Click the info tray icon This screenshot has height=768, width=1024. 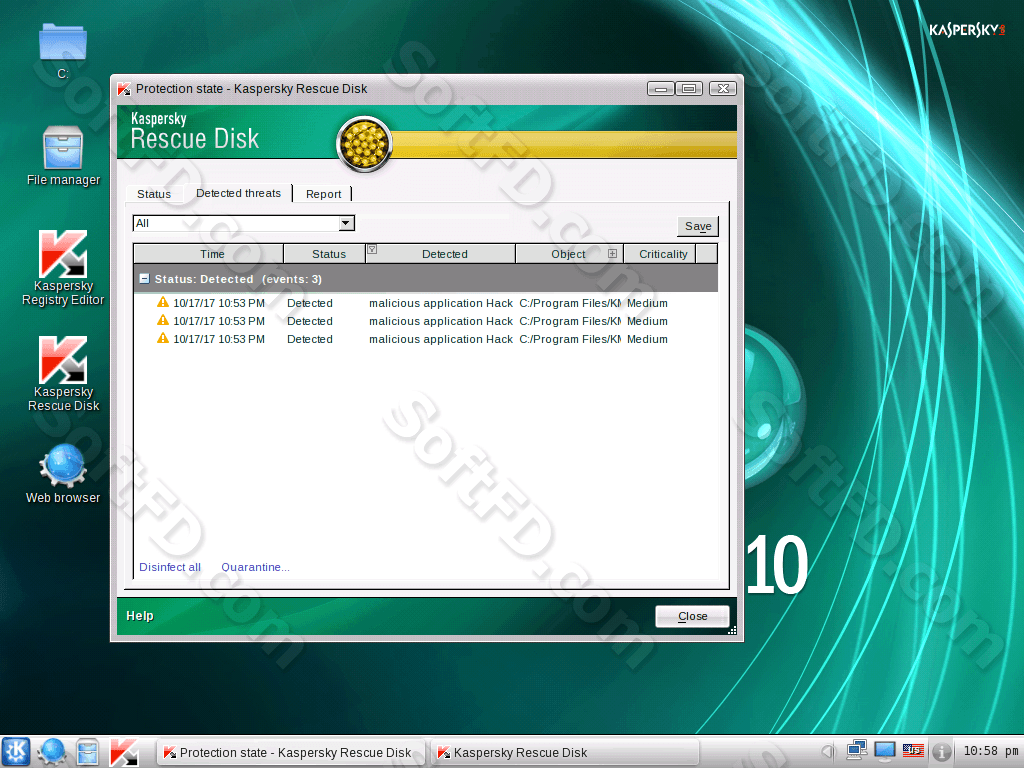pyautogui.click(x=941, y=752)
